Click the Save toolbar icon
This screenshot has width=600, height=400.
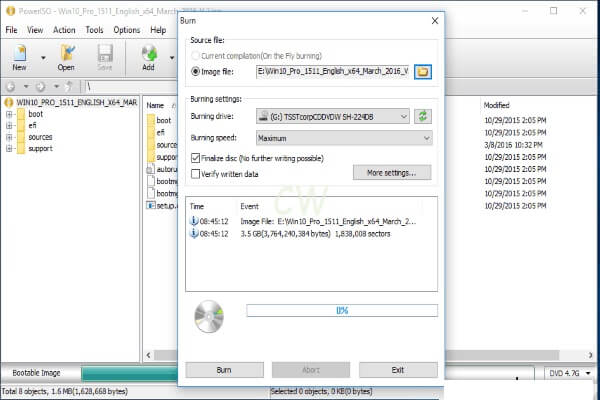105,53
